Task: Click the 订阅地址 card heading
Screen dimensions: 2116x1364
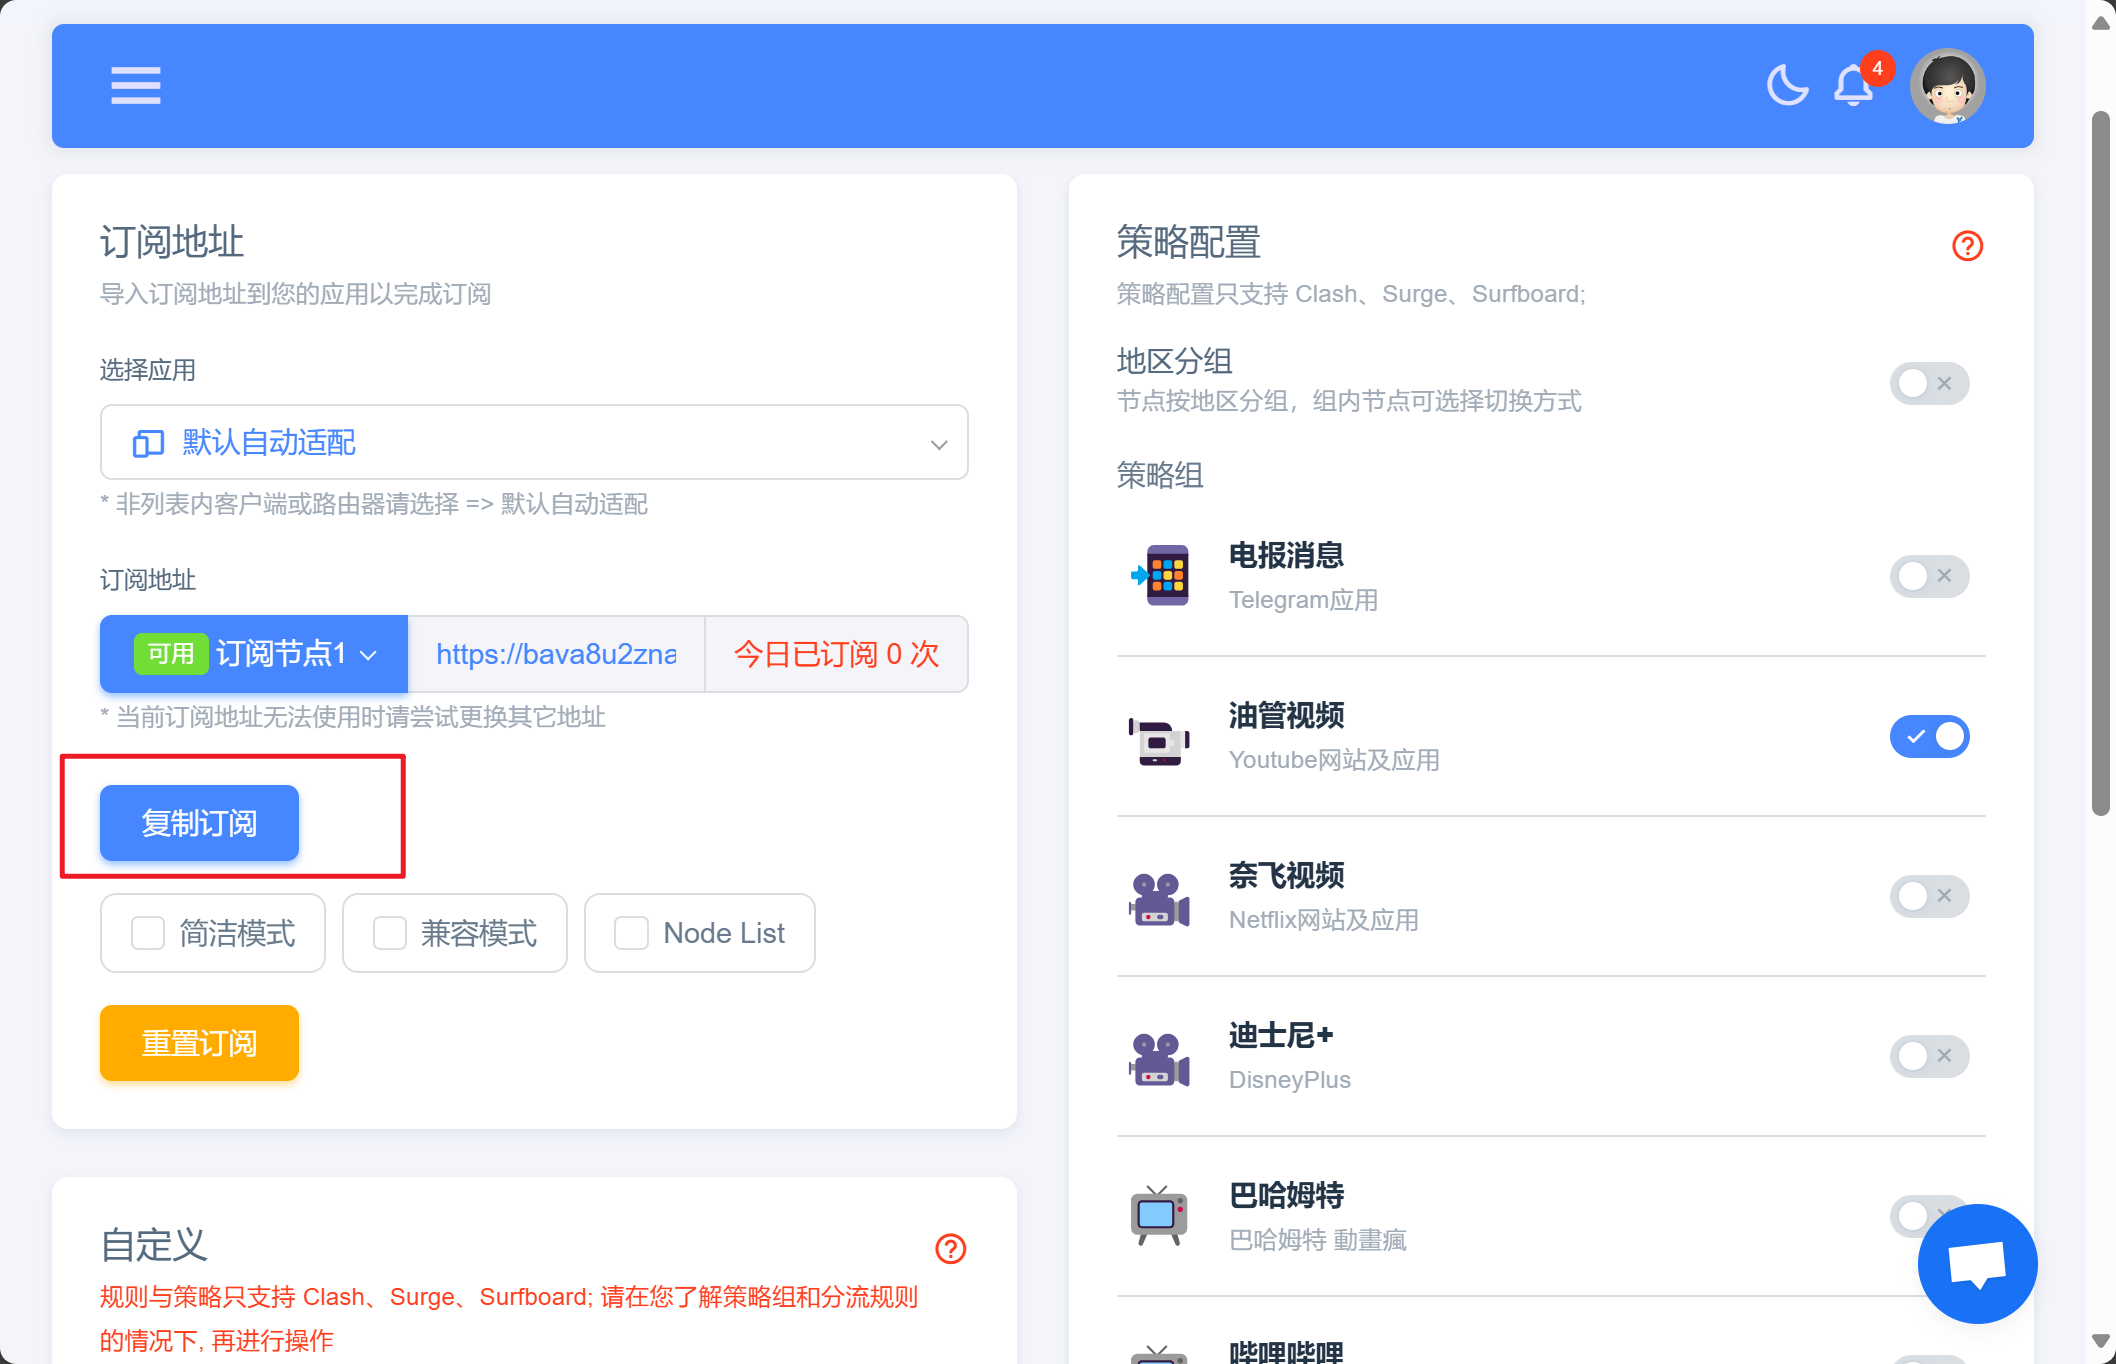Action: tap(172, 242)
